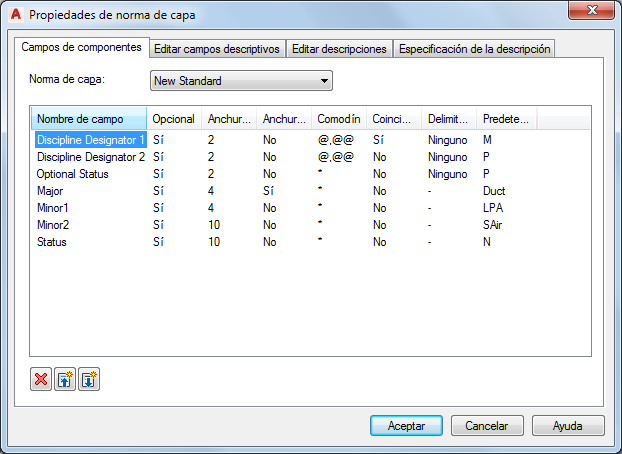The width and height of the screenshot is (622, 454).
Task: Click the add field above icon
Action: [x=65, y=379]
